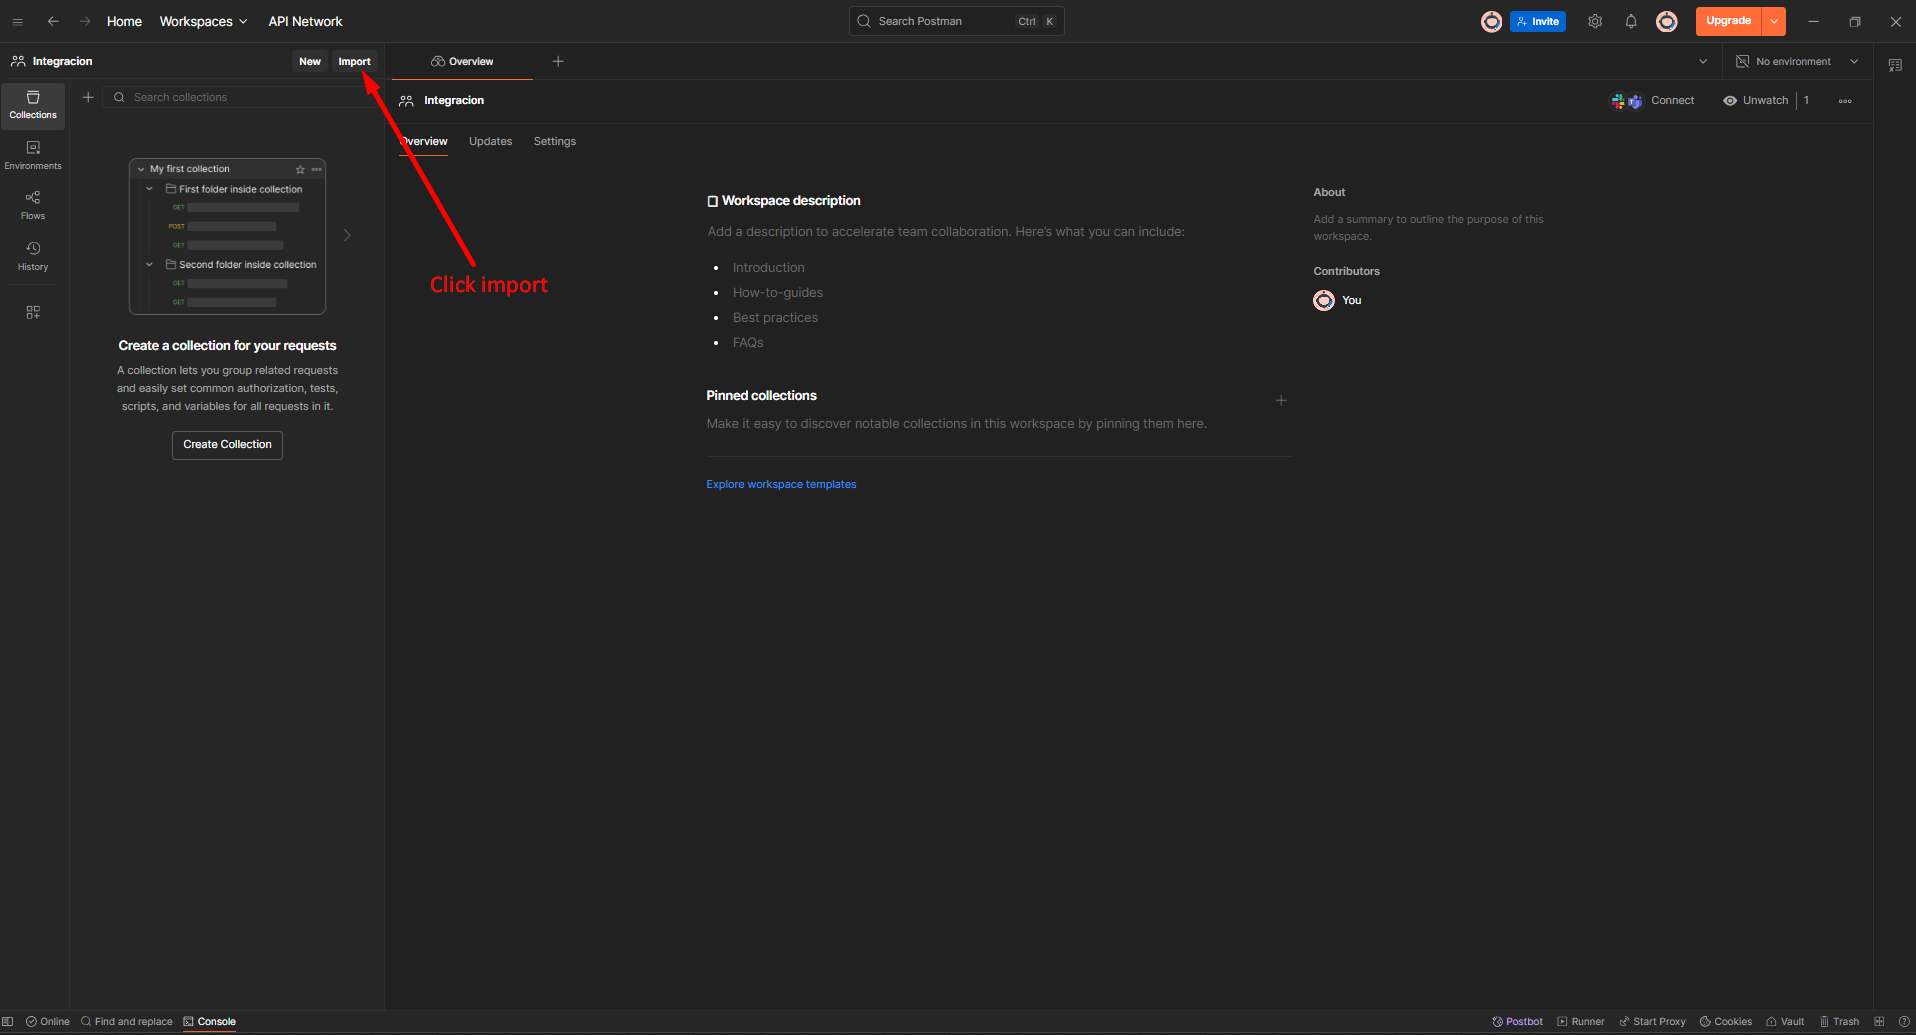Expand the Workspaces dropdown
Viewport: 1916px width, 1035px height.
click(x=203, y=21)
